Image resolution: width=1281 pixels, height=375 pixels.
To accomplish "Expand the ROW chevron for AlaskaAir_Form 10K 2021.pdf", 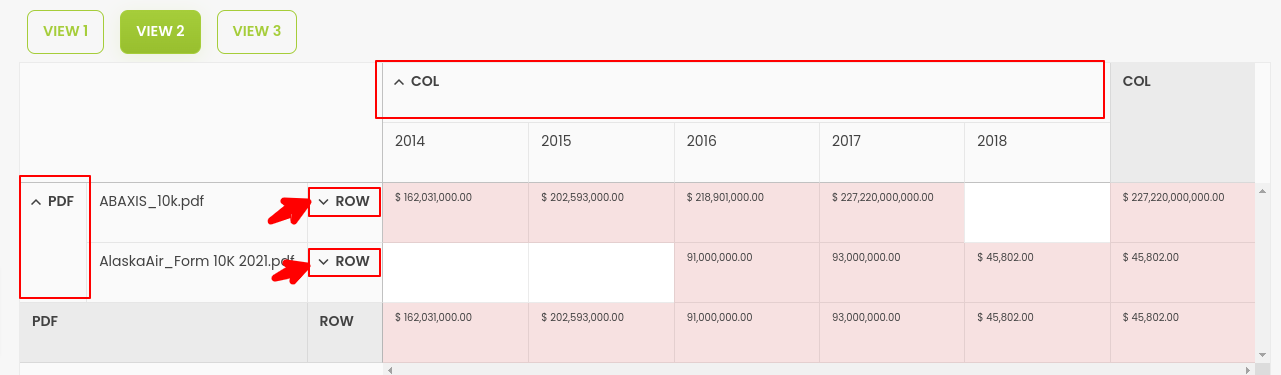I will (323, 262).
